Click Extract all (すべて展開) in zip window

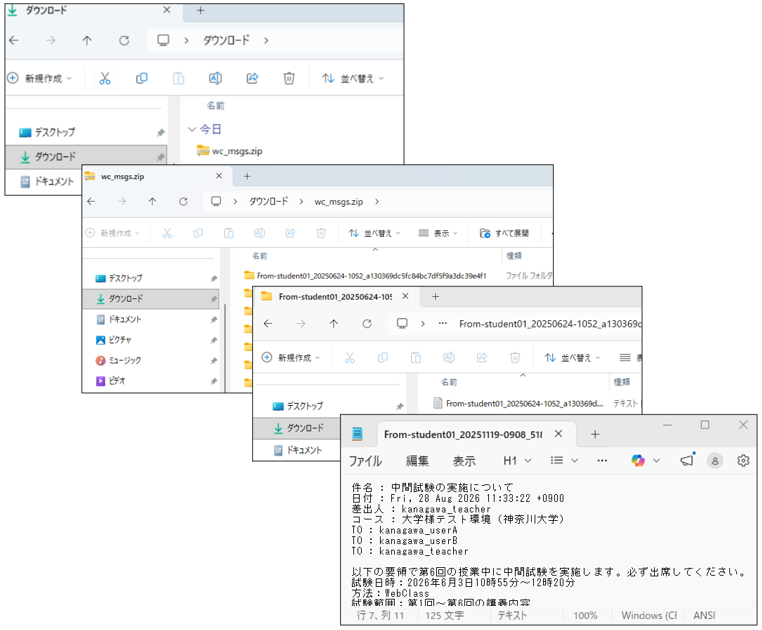pos(504,233)
